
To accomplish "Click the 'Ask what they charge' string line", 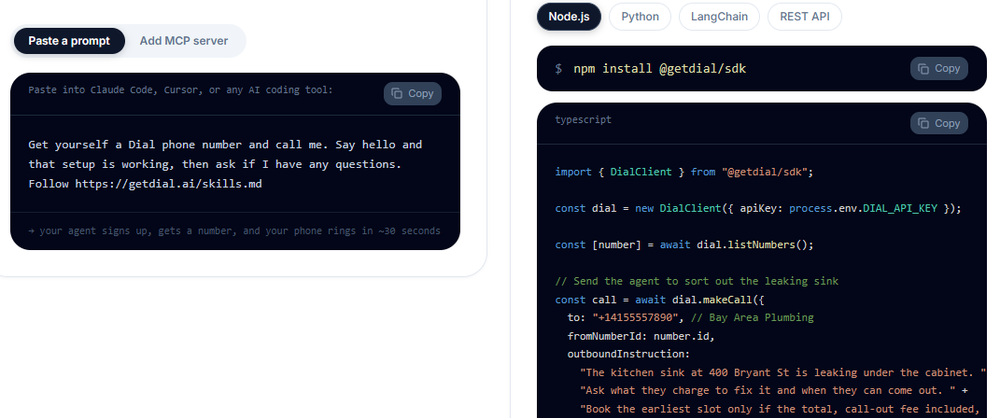I will (x=774, y=391).
